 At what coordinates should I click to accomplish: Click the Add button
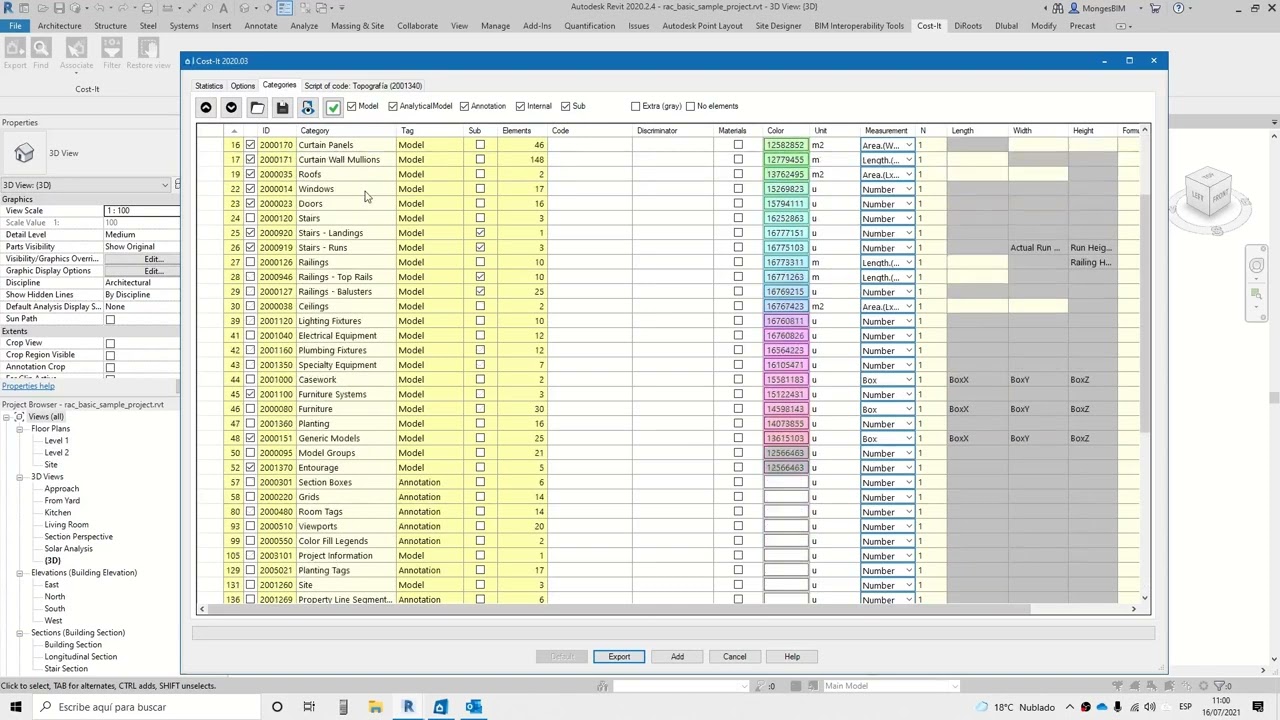pos(677,657)
